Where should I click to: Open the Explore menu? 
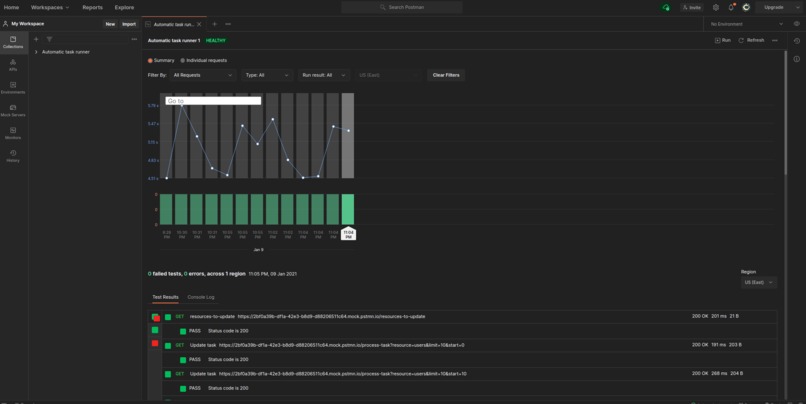pos(124,7)
